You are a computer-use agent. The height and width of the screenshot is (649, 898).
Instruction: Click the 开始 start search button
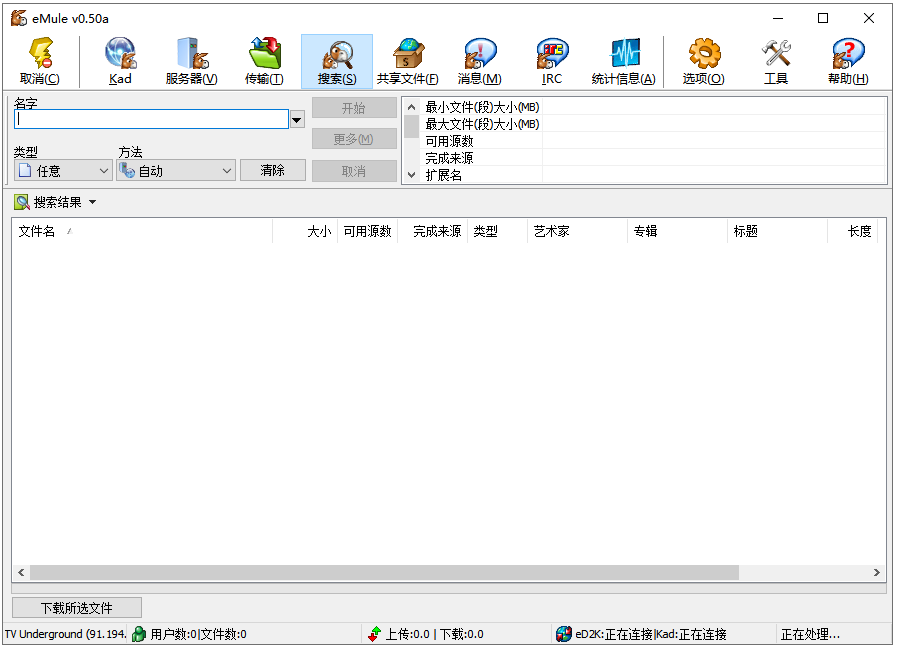pos(354,108)
